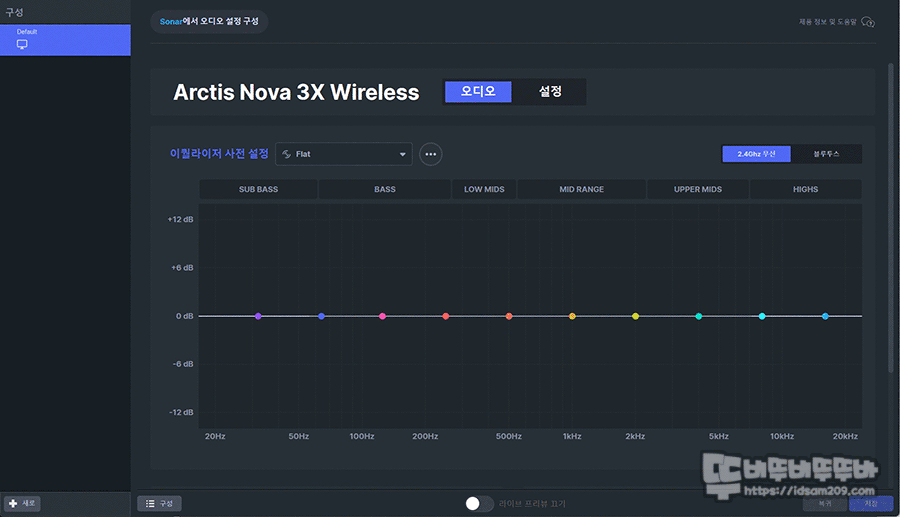Select the EQ point above 500Hz
This screenshot has width=900, height=517.
(x=509, y=316)
